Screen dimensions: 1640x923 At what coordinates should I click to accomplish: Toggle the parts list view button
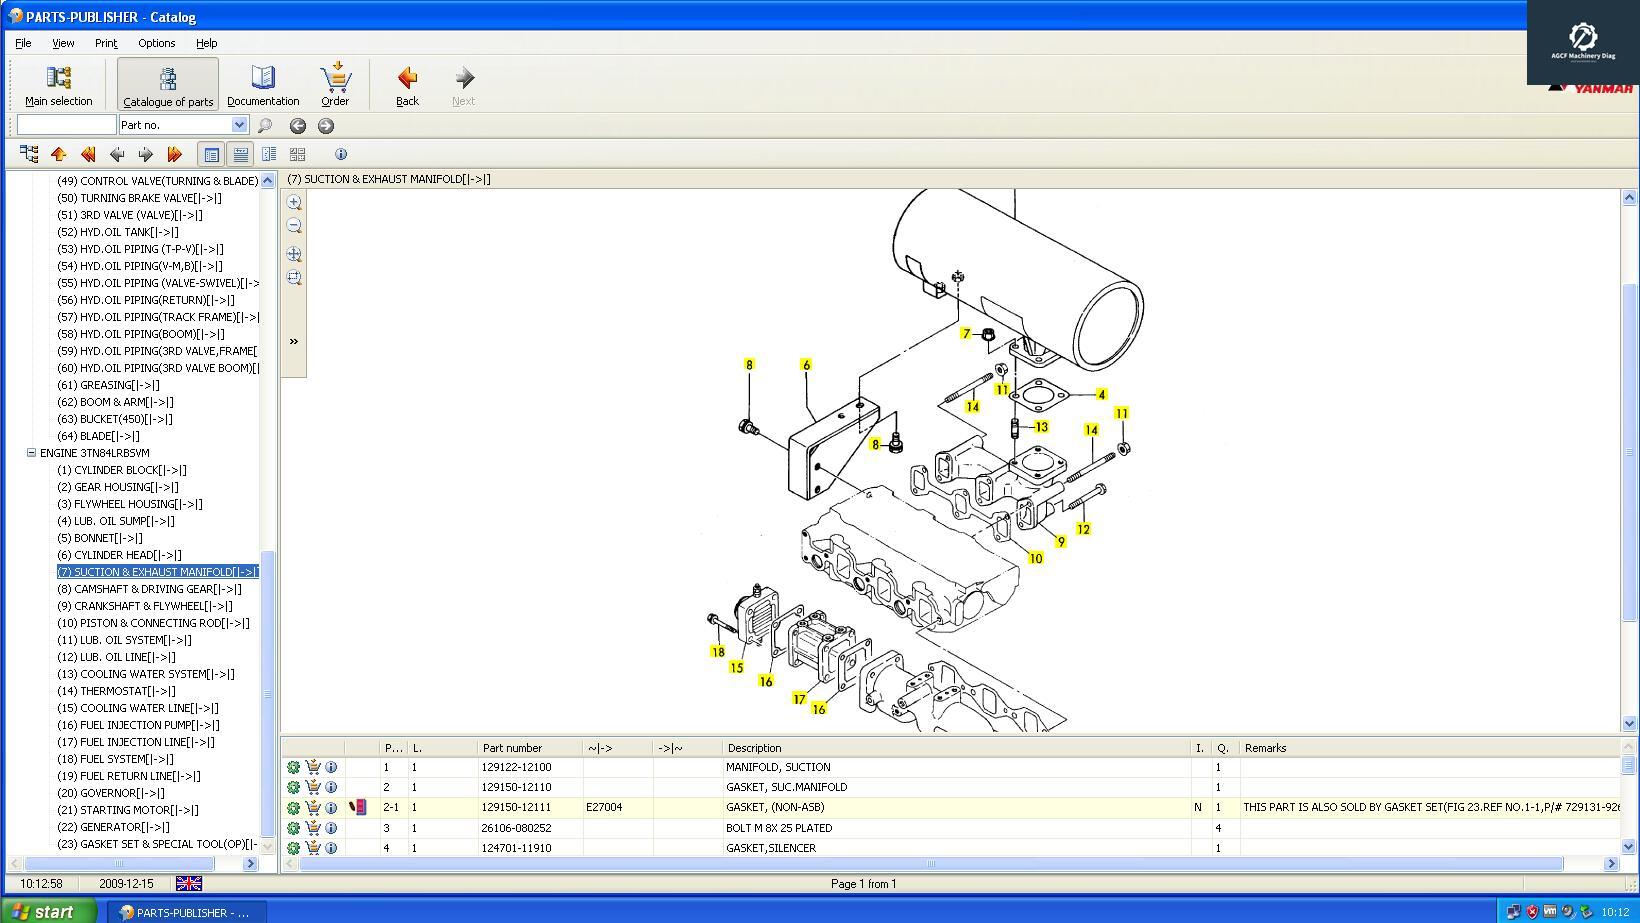[211, 154]
